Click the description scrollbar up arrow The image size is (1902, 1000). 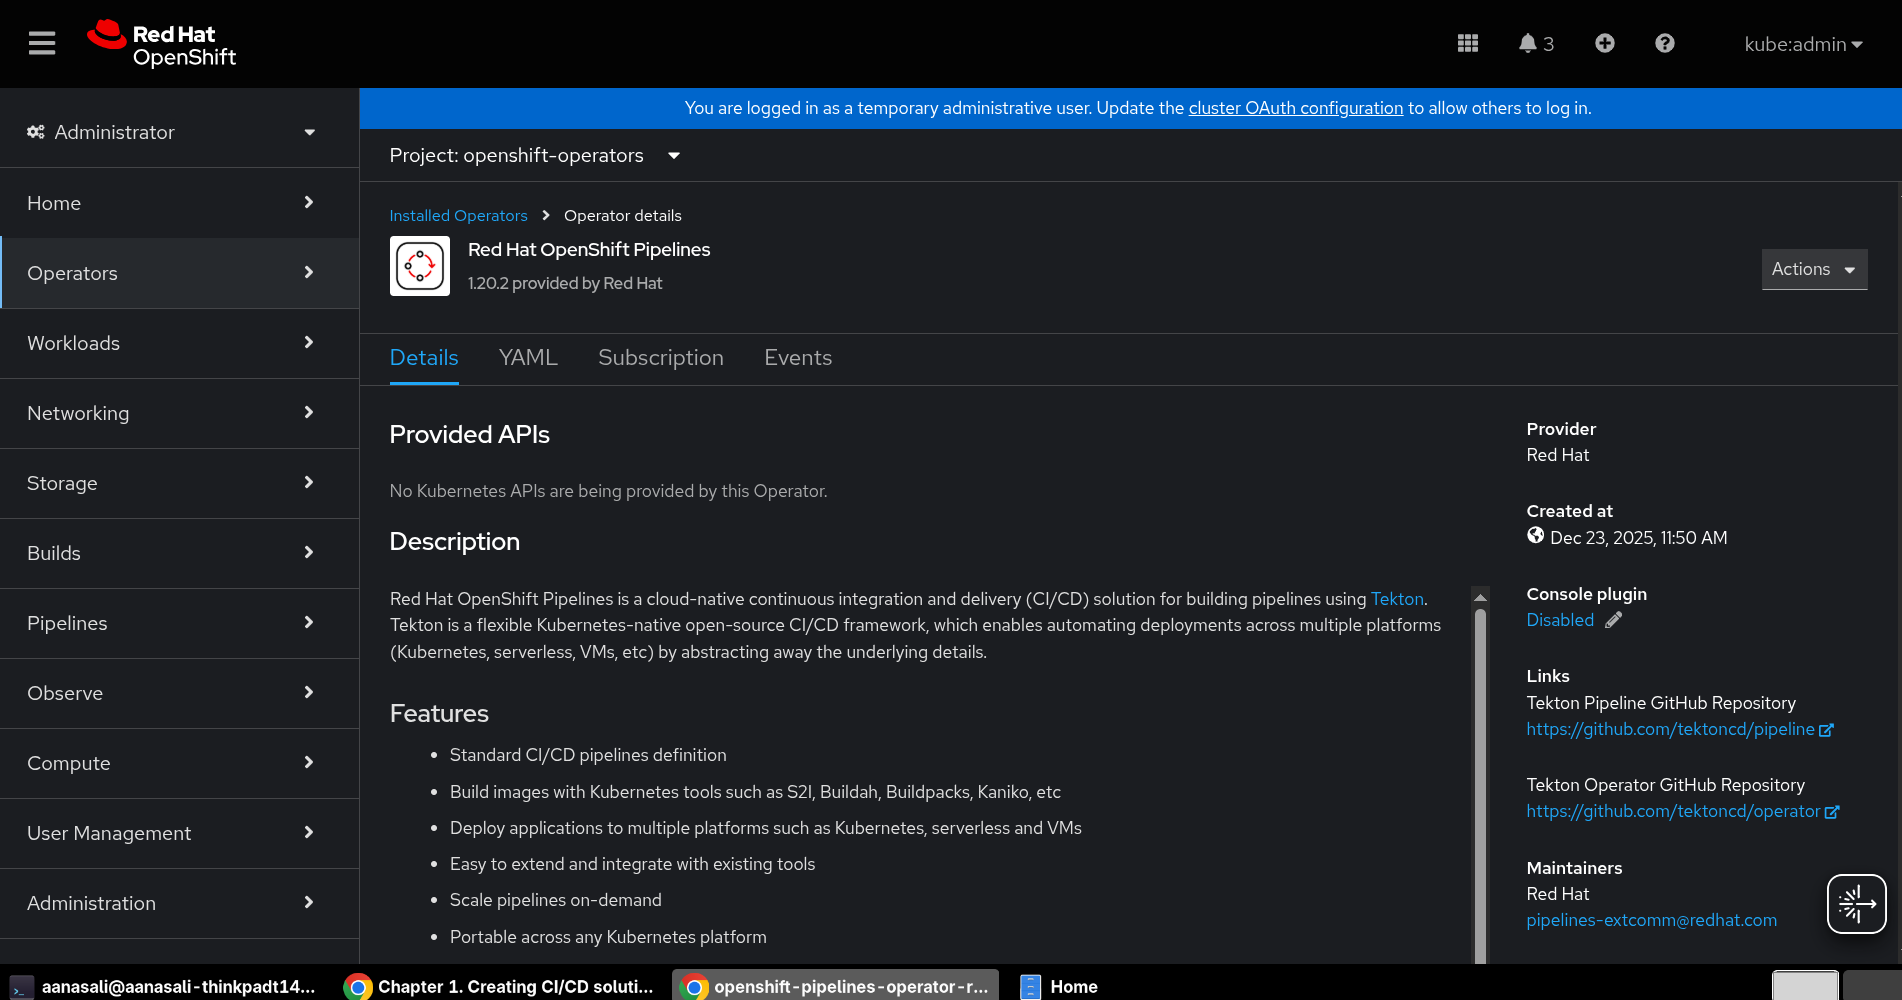(x=1481, y=597)
